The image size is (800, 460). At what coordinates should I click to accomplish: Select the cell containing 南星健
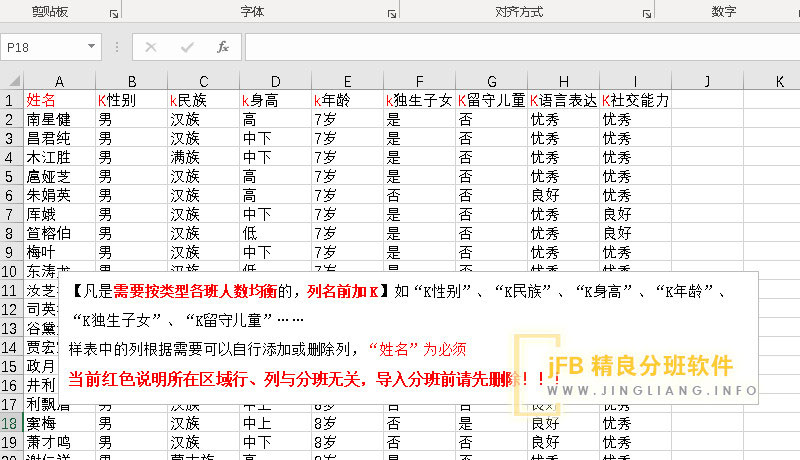(x=59, y=119)
